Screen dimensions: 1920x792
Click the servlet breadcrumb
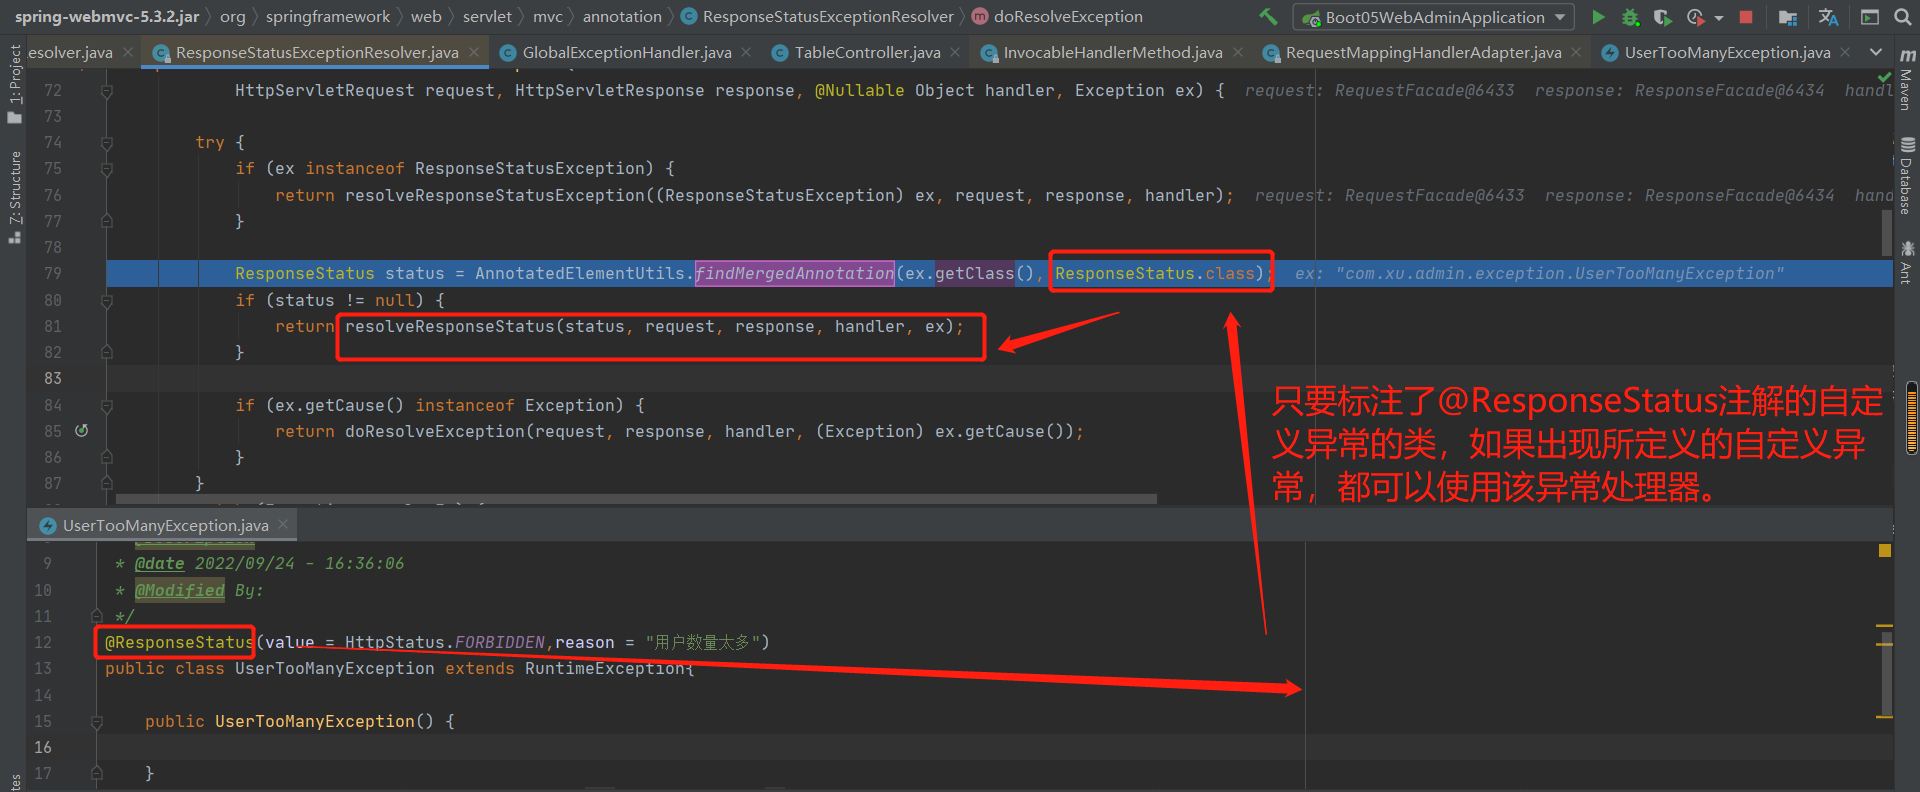487,17
